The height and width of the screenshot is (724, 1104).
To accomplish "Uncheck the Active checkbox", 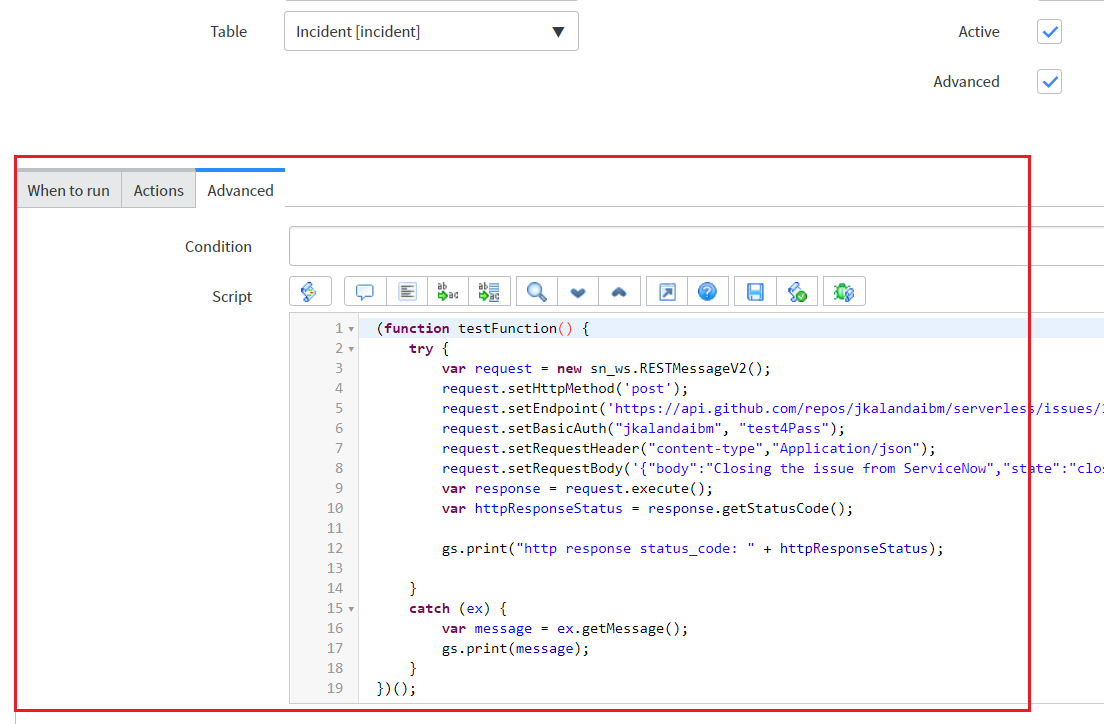I will 1049,32.
